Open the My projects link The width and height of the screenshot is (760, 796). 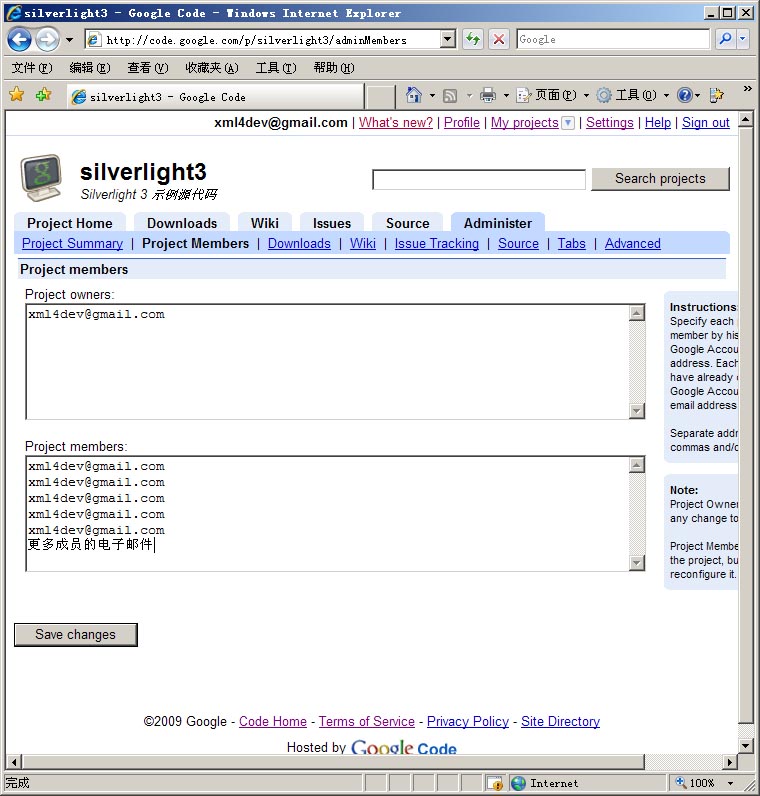click(524, 122)
